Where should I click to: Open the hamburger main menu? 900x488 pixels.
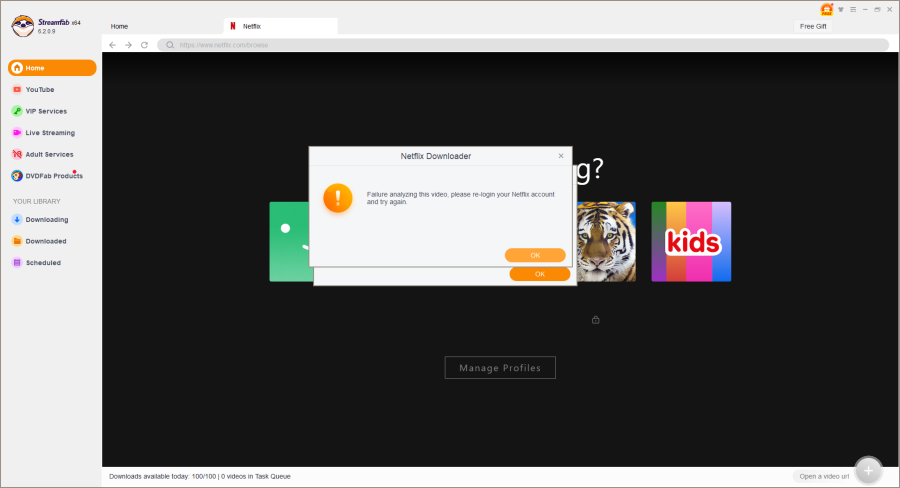tap(853, 9)
